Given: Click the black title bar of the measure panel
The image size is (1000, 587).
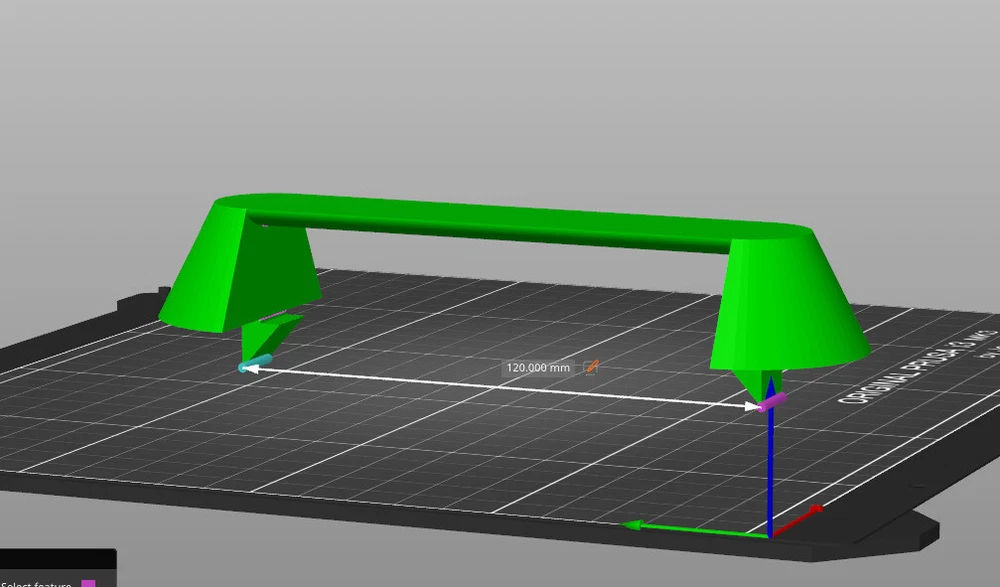Looking at the screenshot, I should point(57,560).
